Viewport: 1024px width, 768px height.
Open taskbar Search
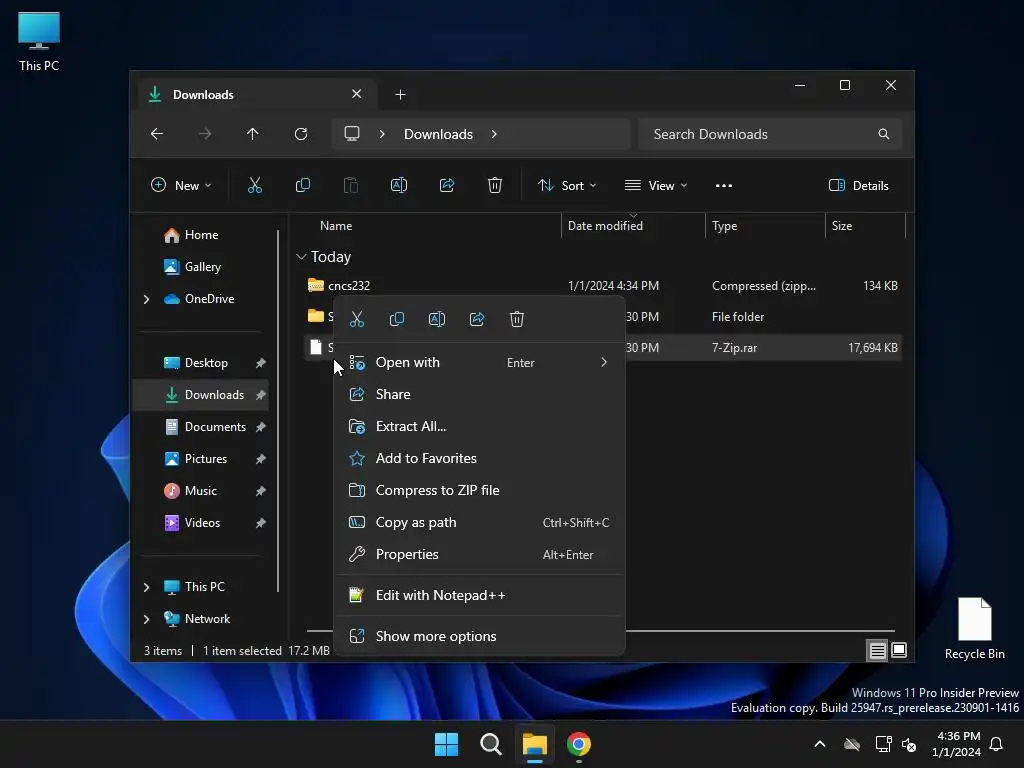click(490, 744)
